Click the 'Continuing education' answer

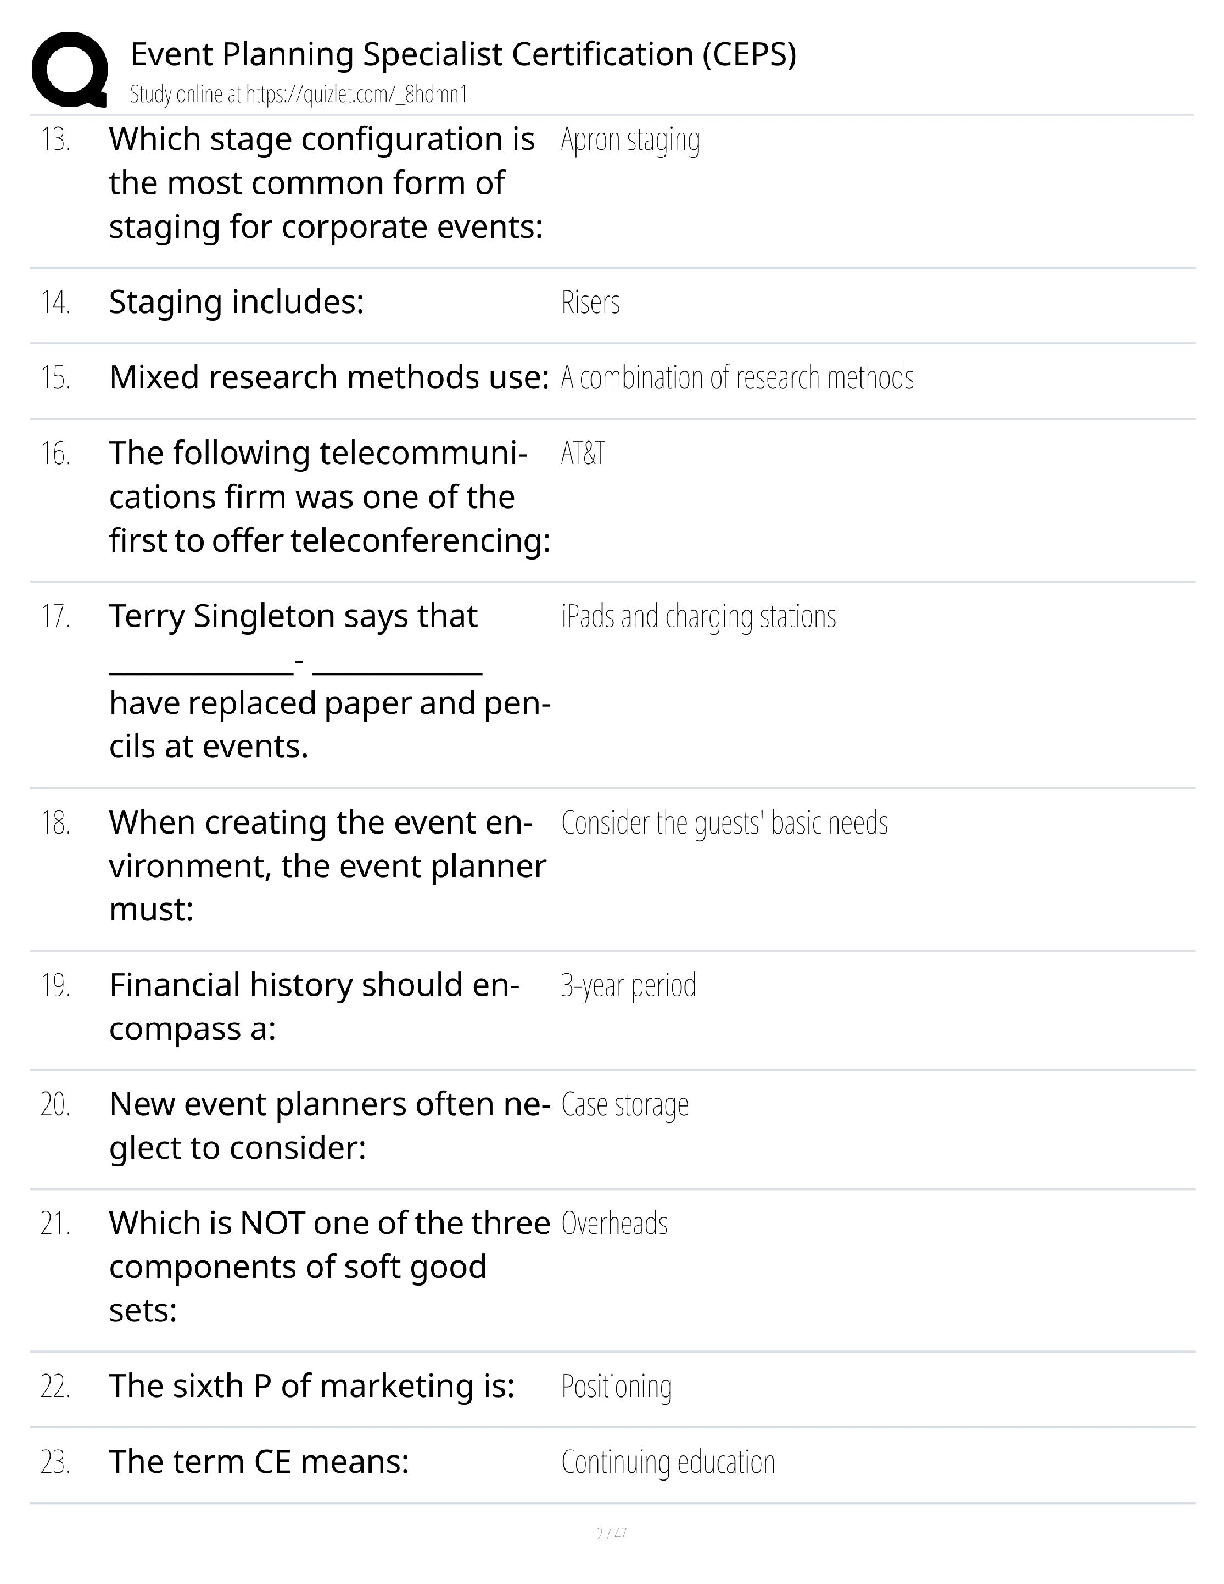pyautogui.click(x=668, y=1463)
